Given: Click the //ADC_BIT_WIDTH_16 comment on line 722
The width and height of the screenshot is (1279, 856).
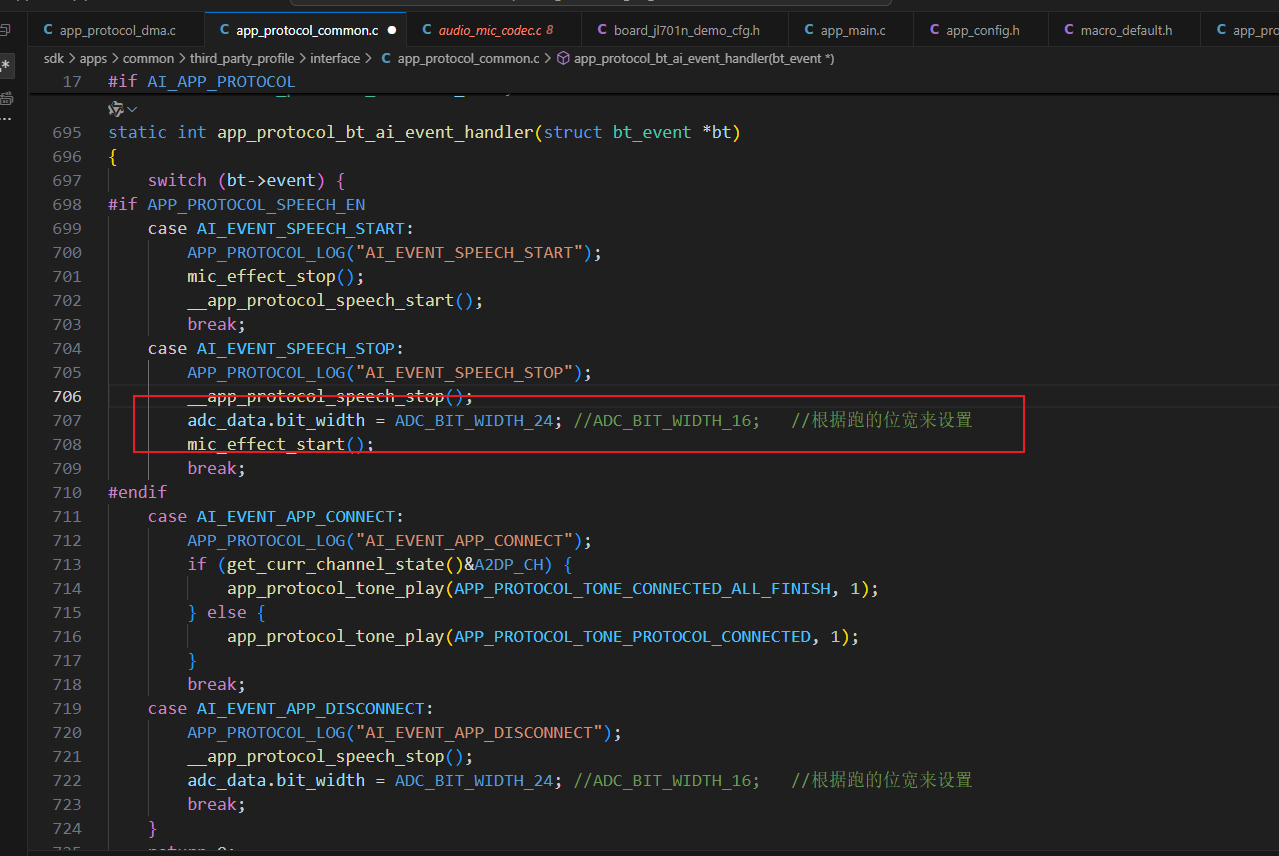Looking at the screenshot, I should 667,780.
